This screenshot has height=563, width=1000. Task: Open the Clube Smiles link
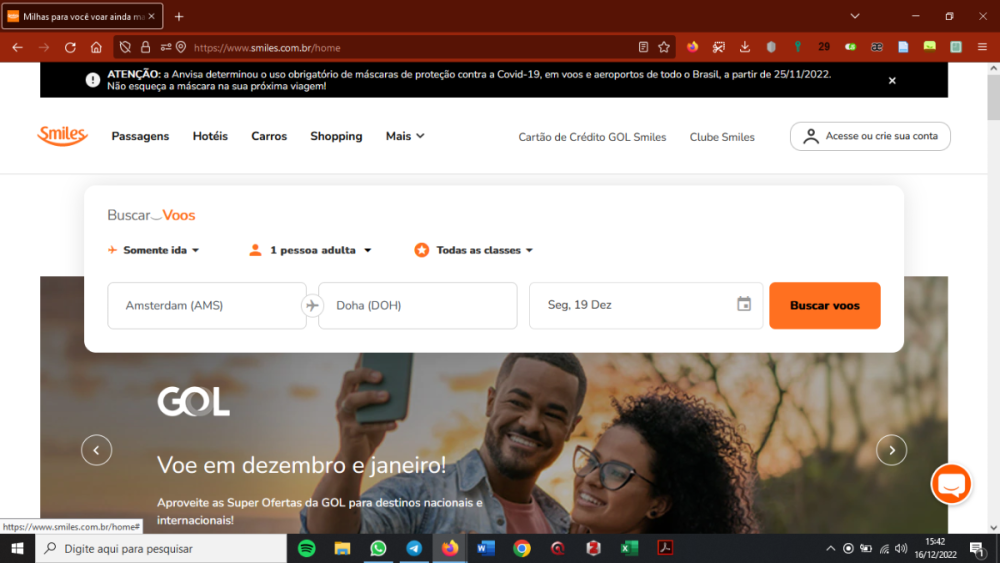point(722,137)
